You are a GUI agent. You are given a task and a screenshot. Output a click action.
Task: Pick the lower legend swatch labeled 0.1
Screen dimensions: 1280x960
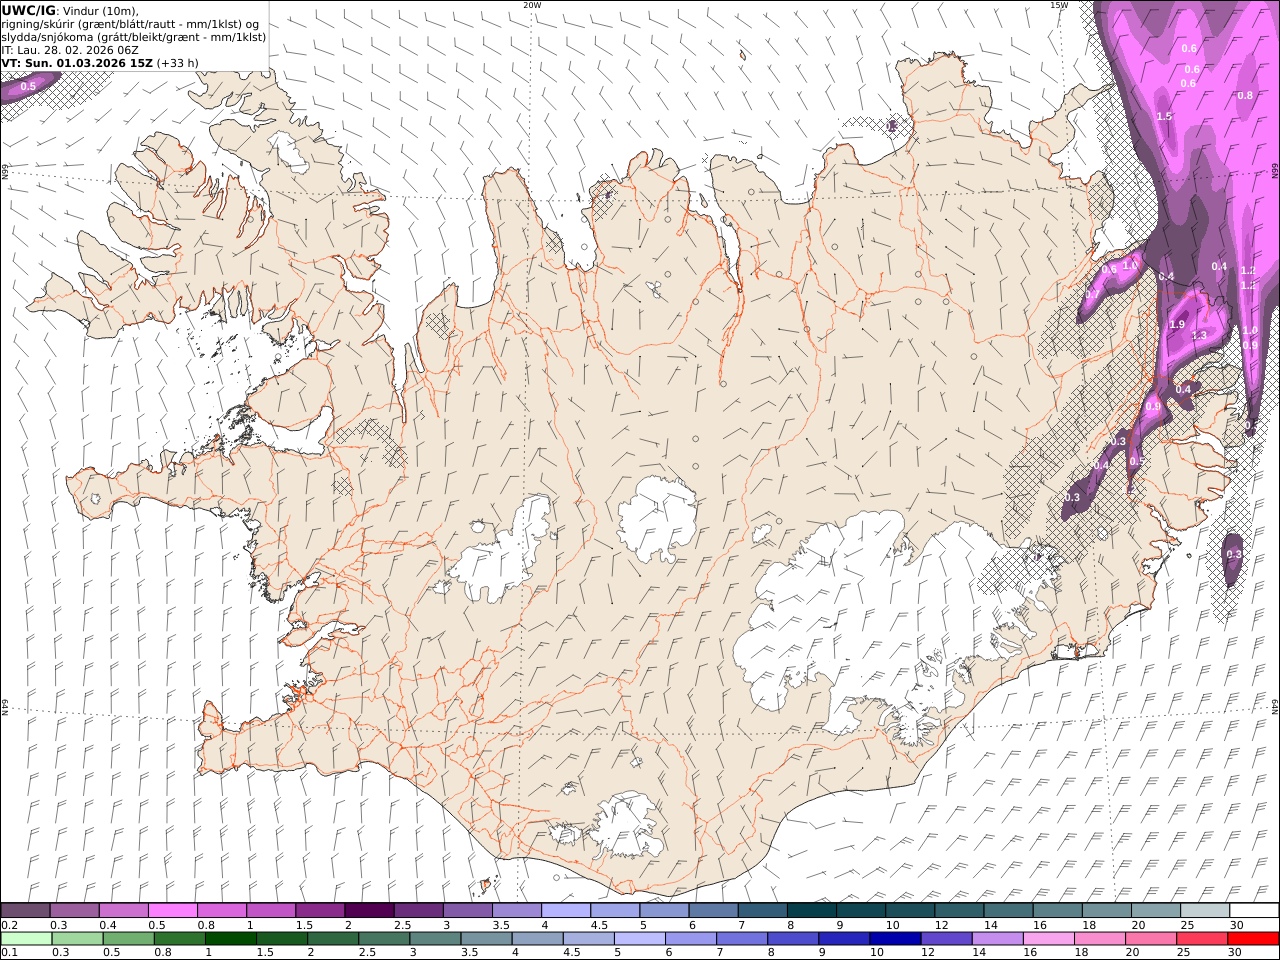click(26, 939)
